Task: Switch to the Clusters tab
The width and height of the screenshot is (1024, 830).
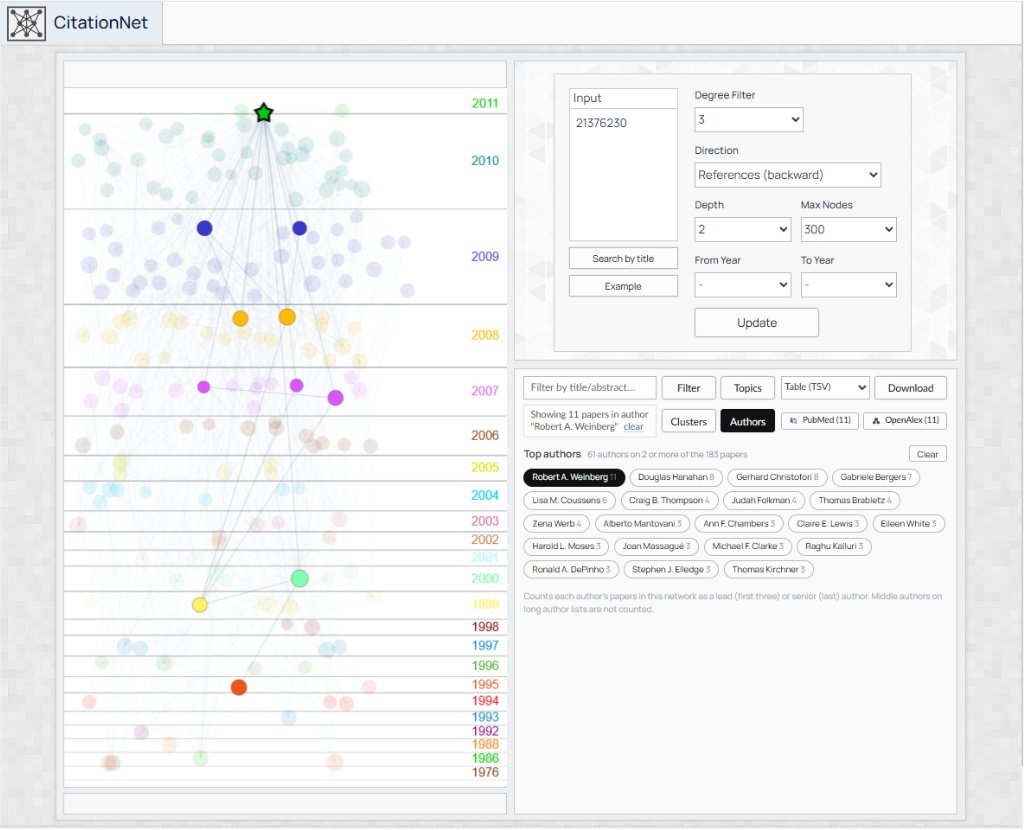Action: pos(688,421)
